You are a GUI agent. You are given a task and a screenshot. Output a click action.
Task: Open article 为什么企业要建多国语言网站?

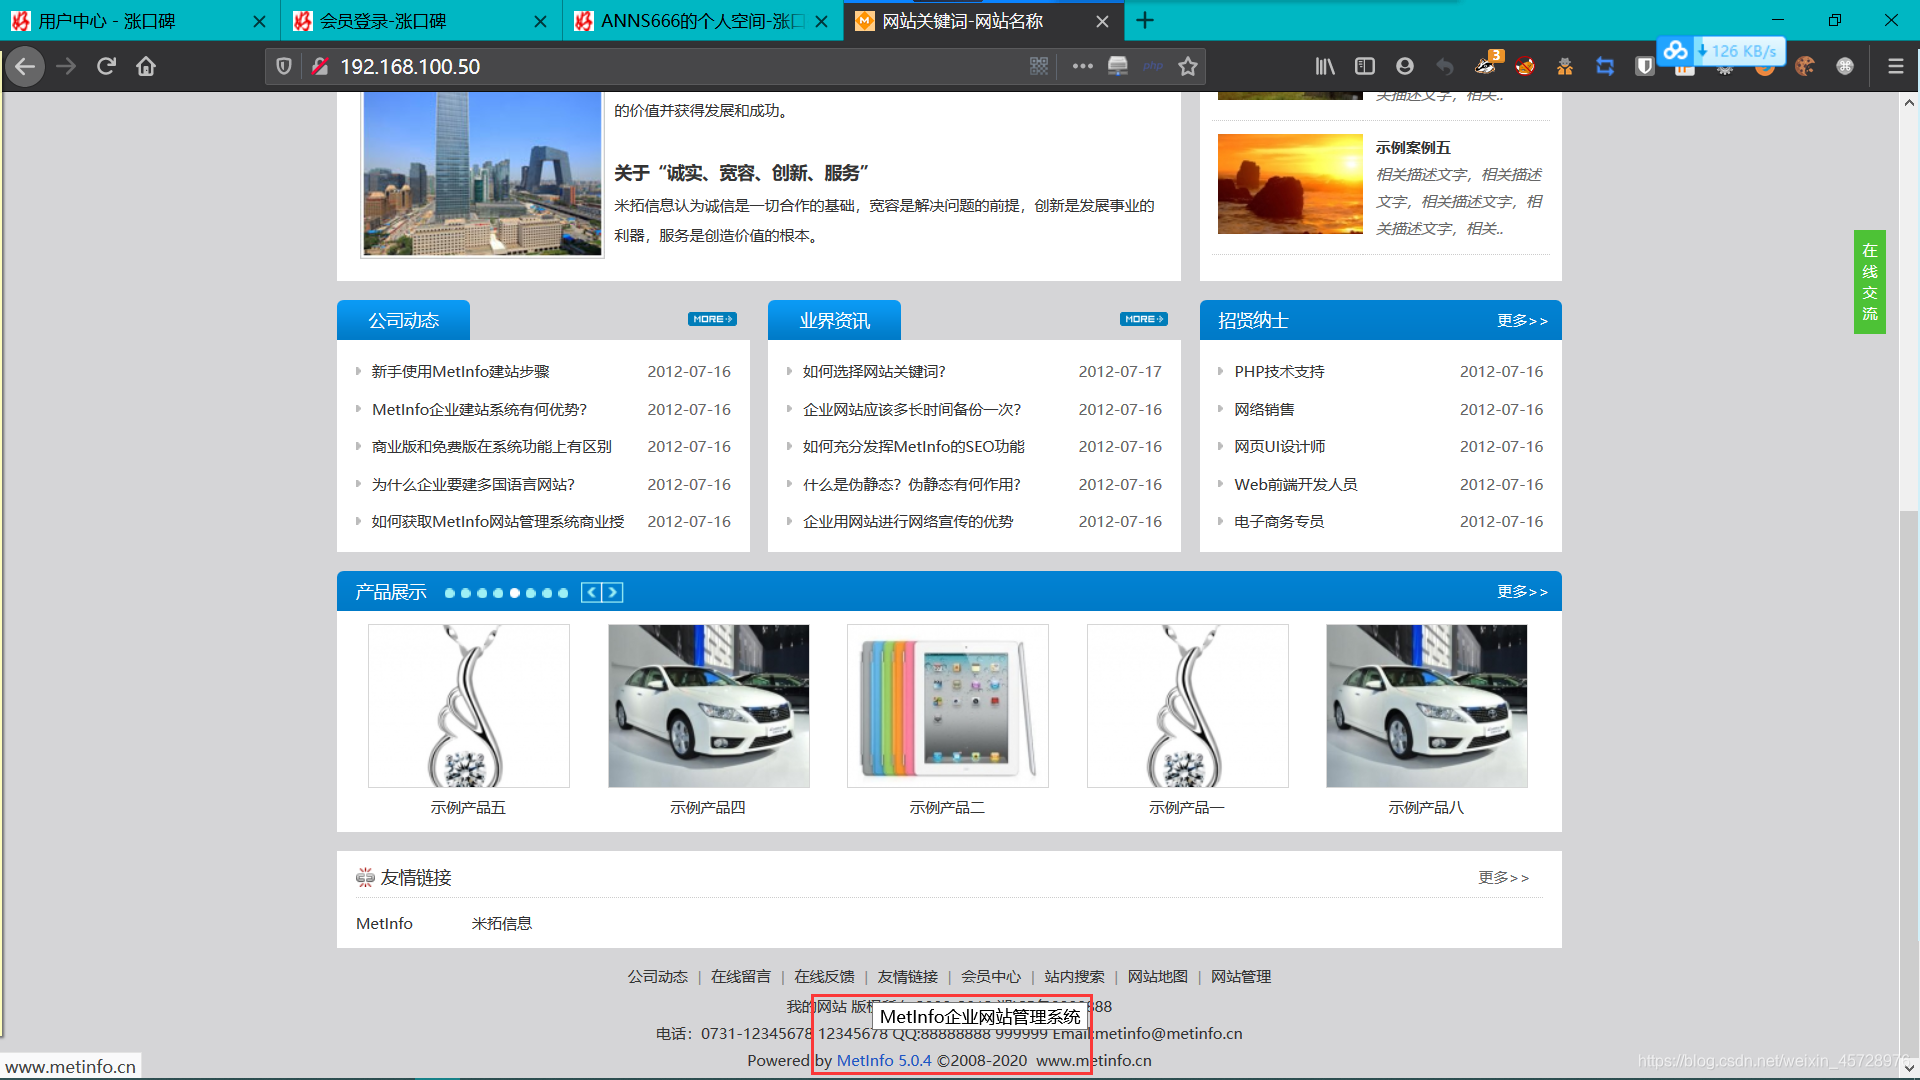(473, 484)
